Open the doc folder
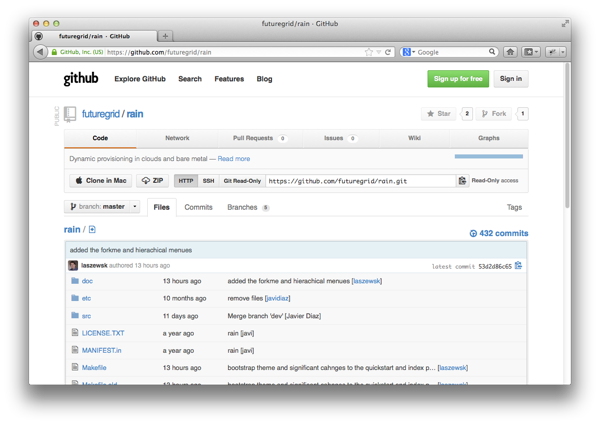 [x=87, y=281]
